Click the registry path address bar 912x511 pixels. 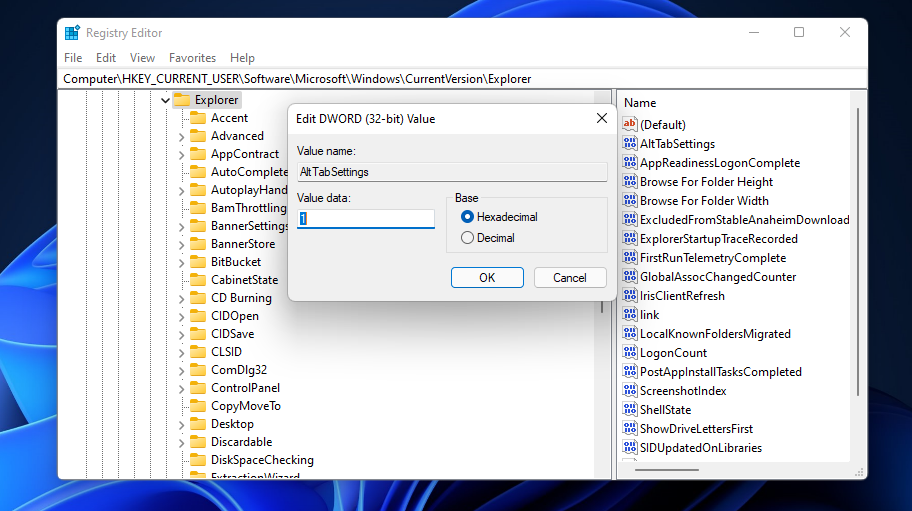tap(462, 78)
